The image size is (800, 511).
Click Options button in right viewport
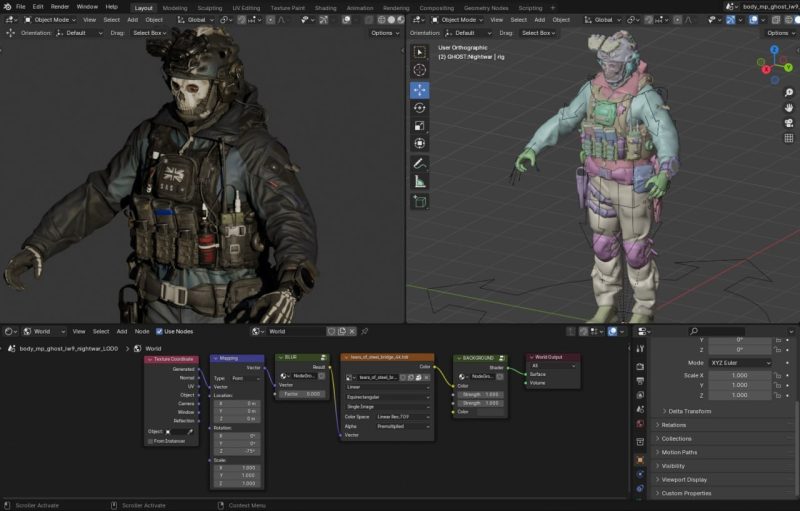pyautogui.click(x=779, y=33)
